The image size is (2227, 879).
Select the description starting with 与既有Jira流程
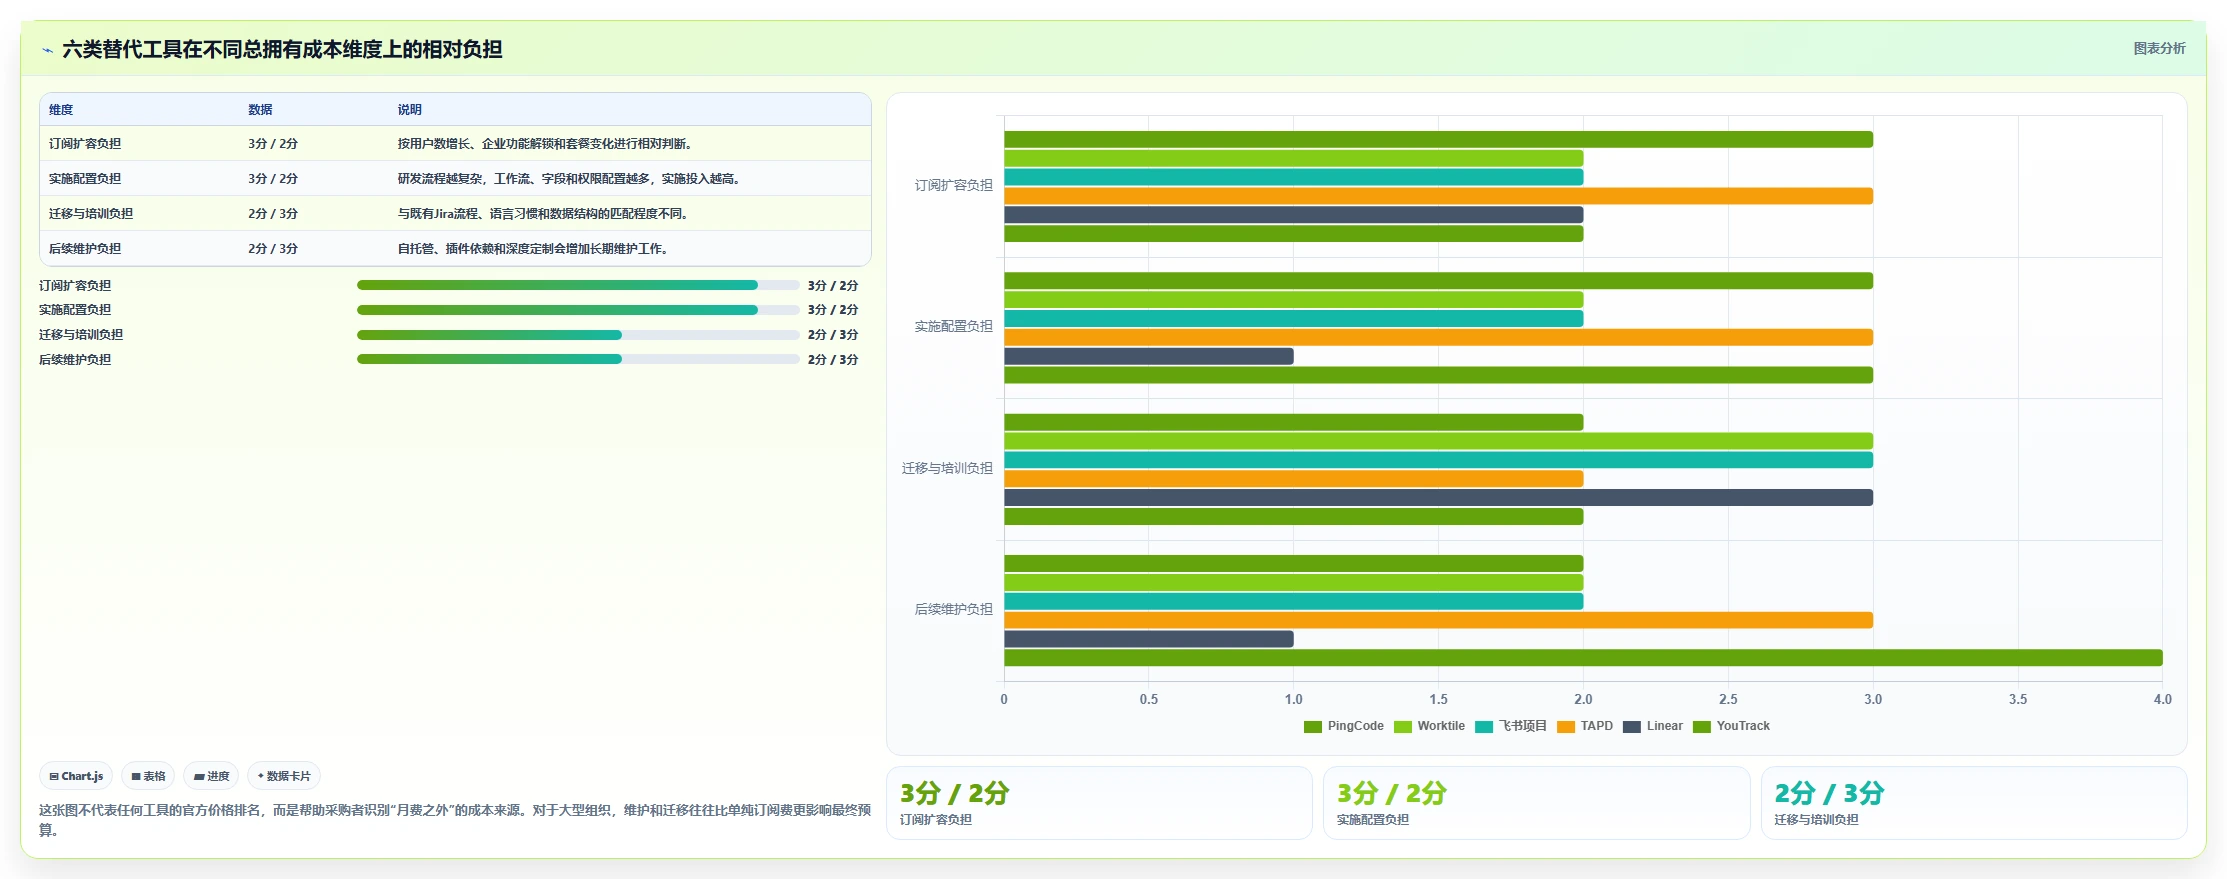543,214
